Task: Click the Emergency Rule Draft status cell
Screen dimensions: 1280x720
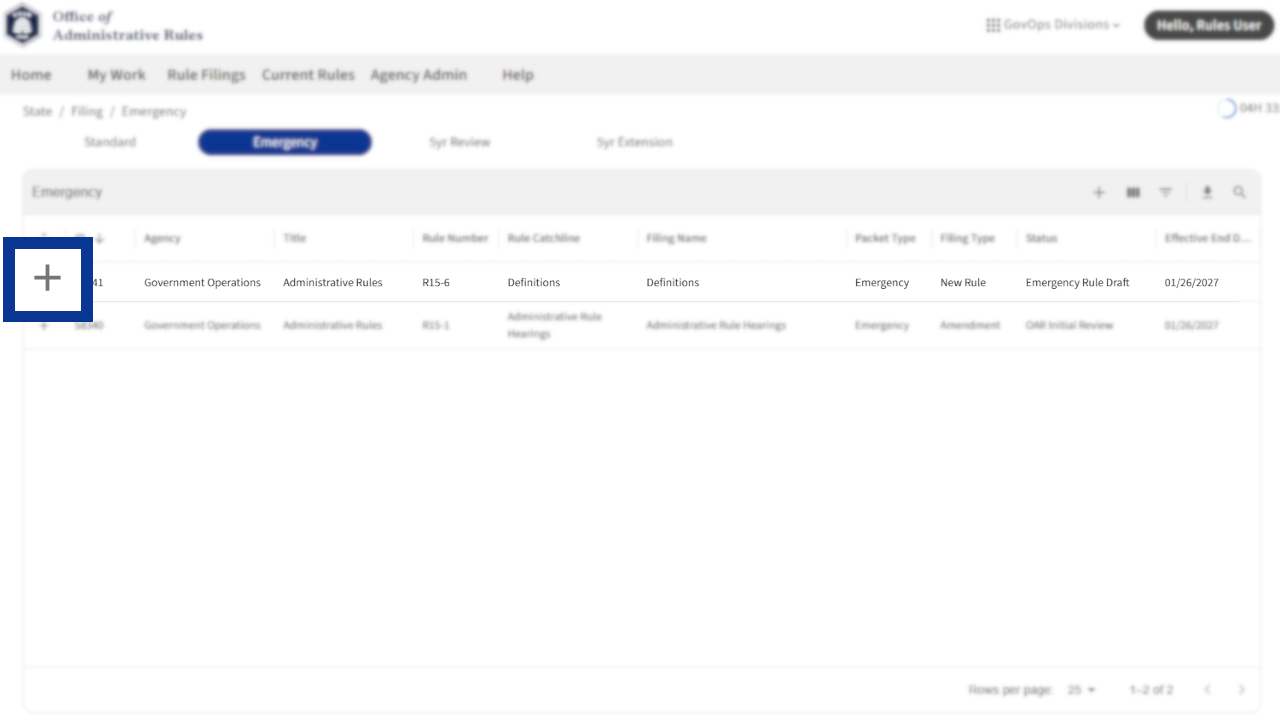Action: pos(1077,282)
